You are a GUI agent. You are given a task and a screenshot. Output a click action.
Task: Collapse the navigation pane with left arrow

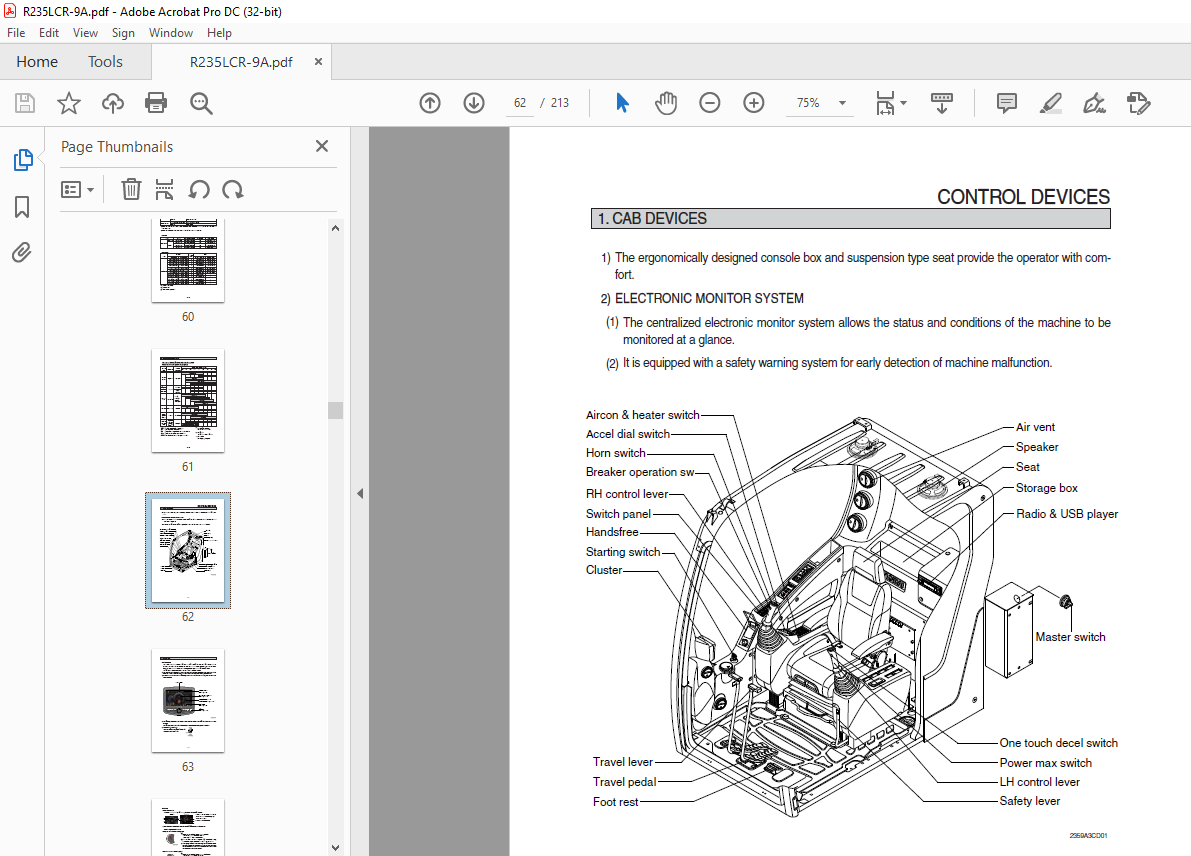(x=360, y=494)
